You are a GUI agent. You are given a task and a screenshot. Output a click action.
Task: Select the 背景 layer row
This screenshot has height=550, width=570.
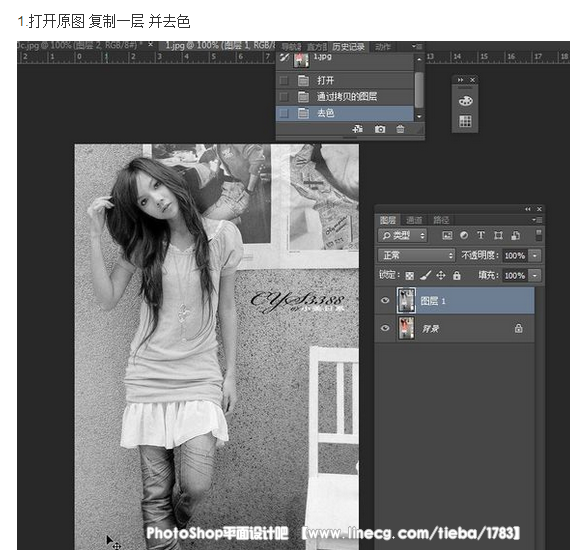(x=454, y=328)
